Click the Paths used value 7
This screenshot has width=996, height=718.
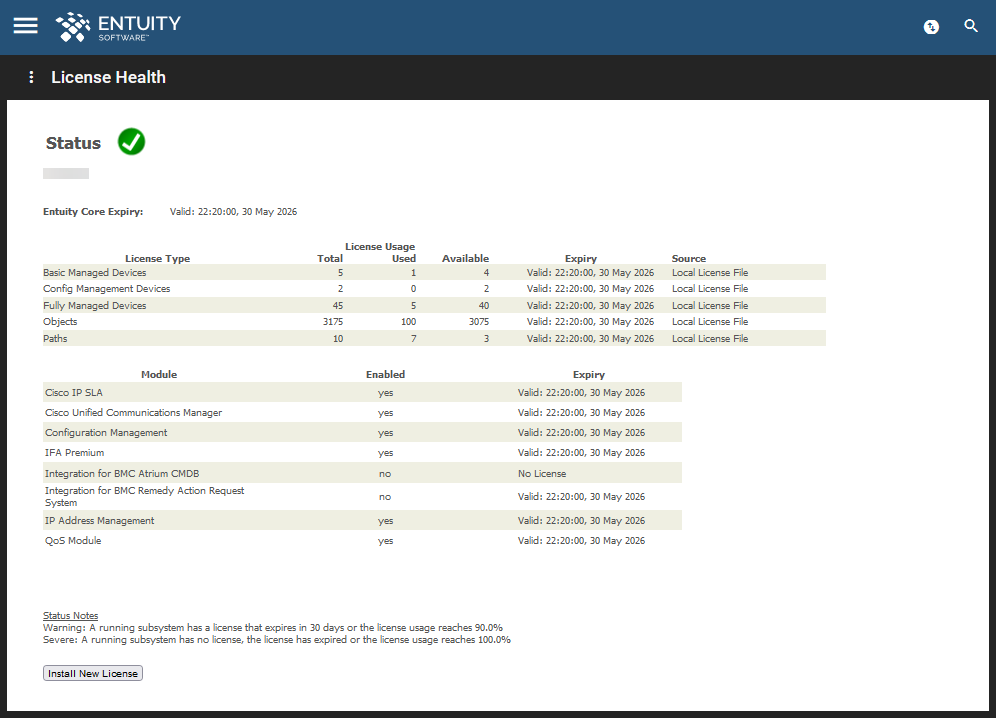click(x=414, y=339)
